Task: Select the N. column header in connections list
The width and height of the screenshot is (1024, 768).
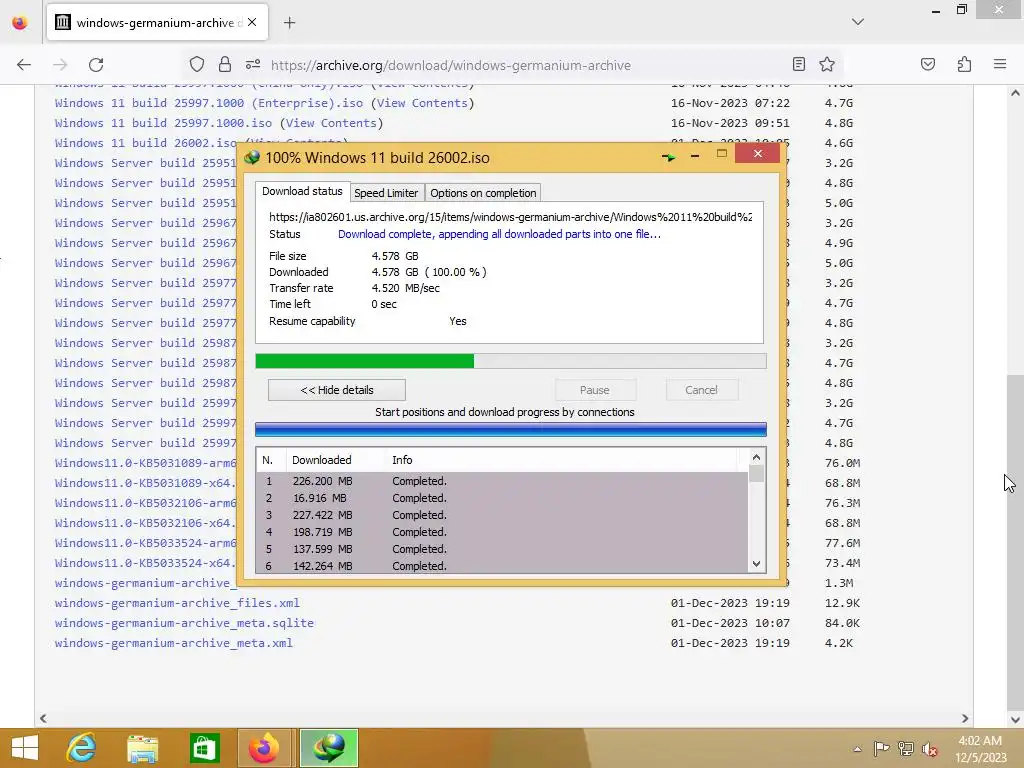Action: pyautogui.click(x=271, y=460)
